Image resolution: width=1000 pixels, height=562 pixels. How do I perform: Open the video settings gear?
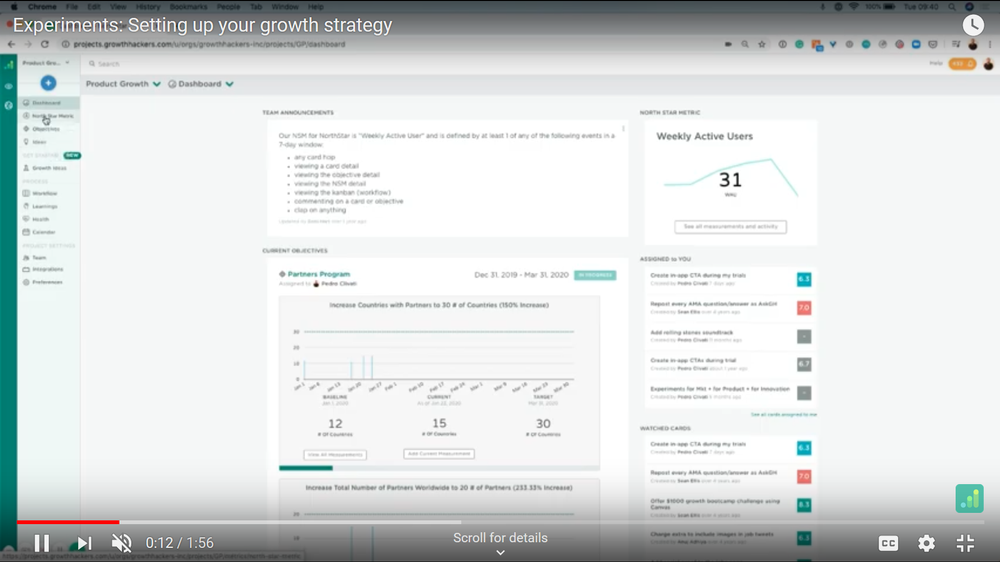pos(927,543)
